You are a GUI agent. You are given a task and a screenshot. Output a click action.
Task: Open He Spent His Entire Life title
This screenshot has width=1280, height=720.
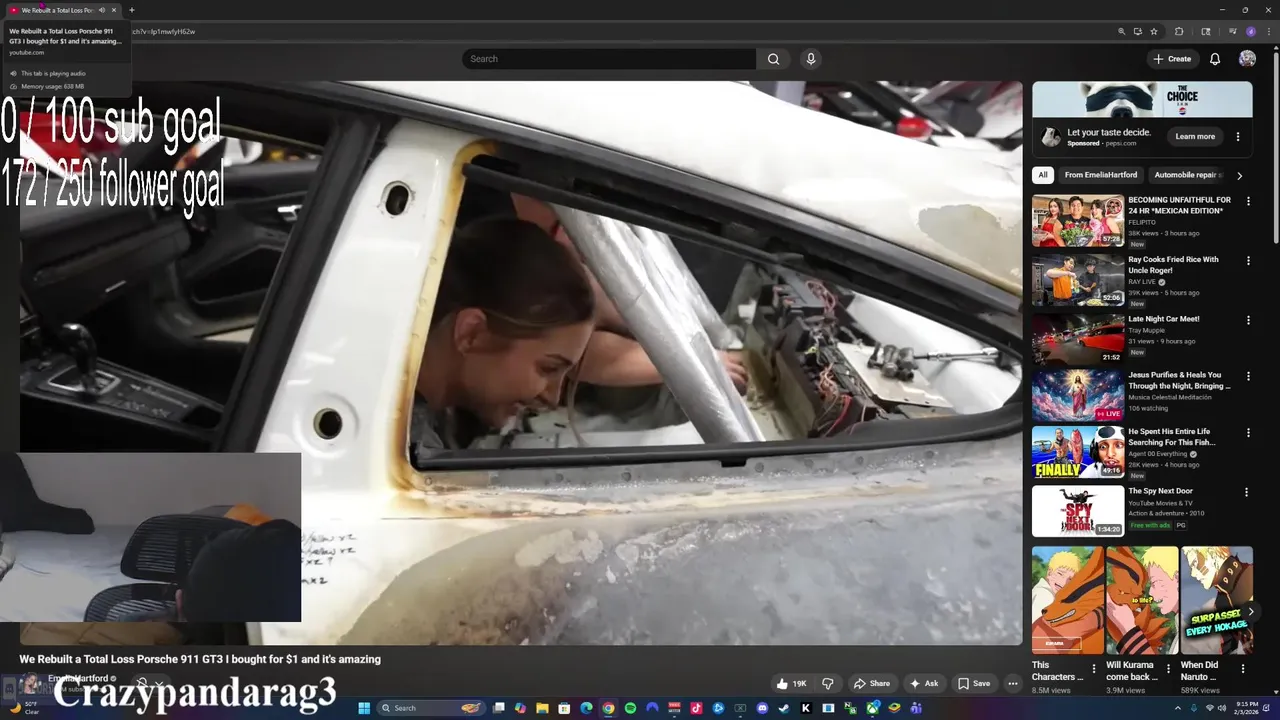1172,437
